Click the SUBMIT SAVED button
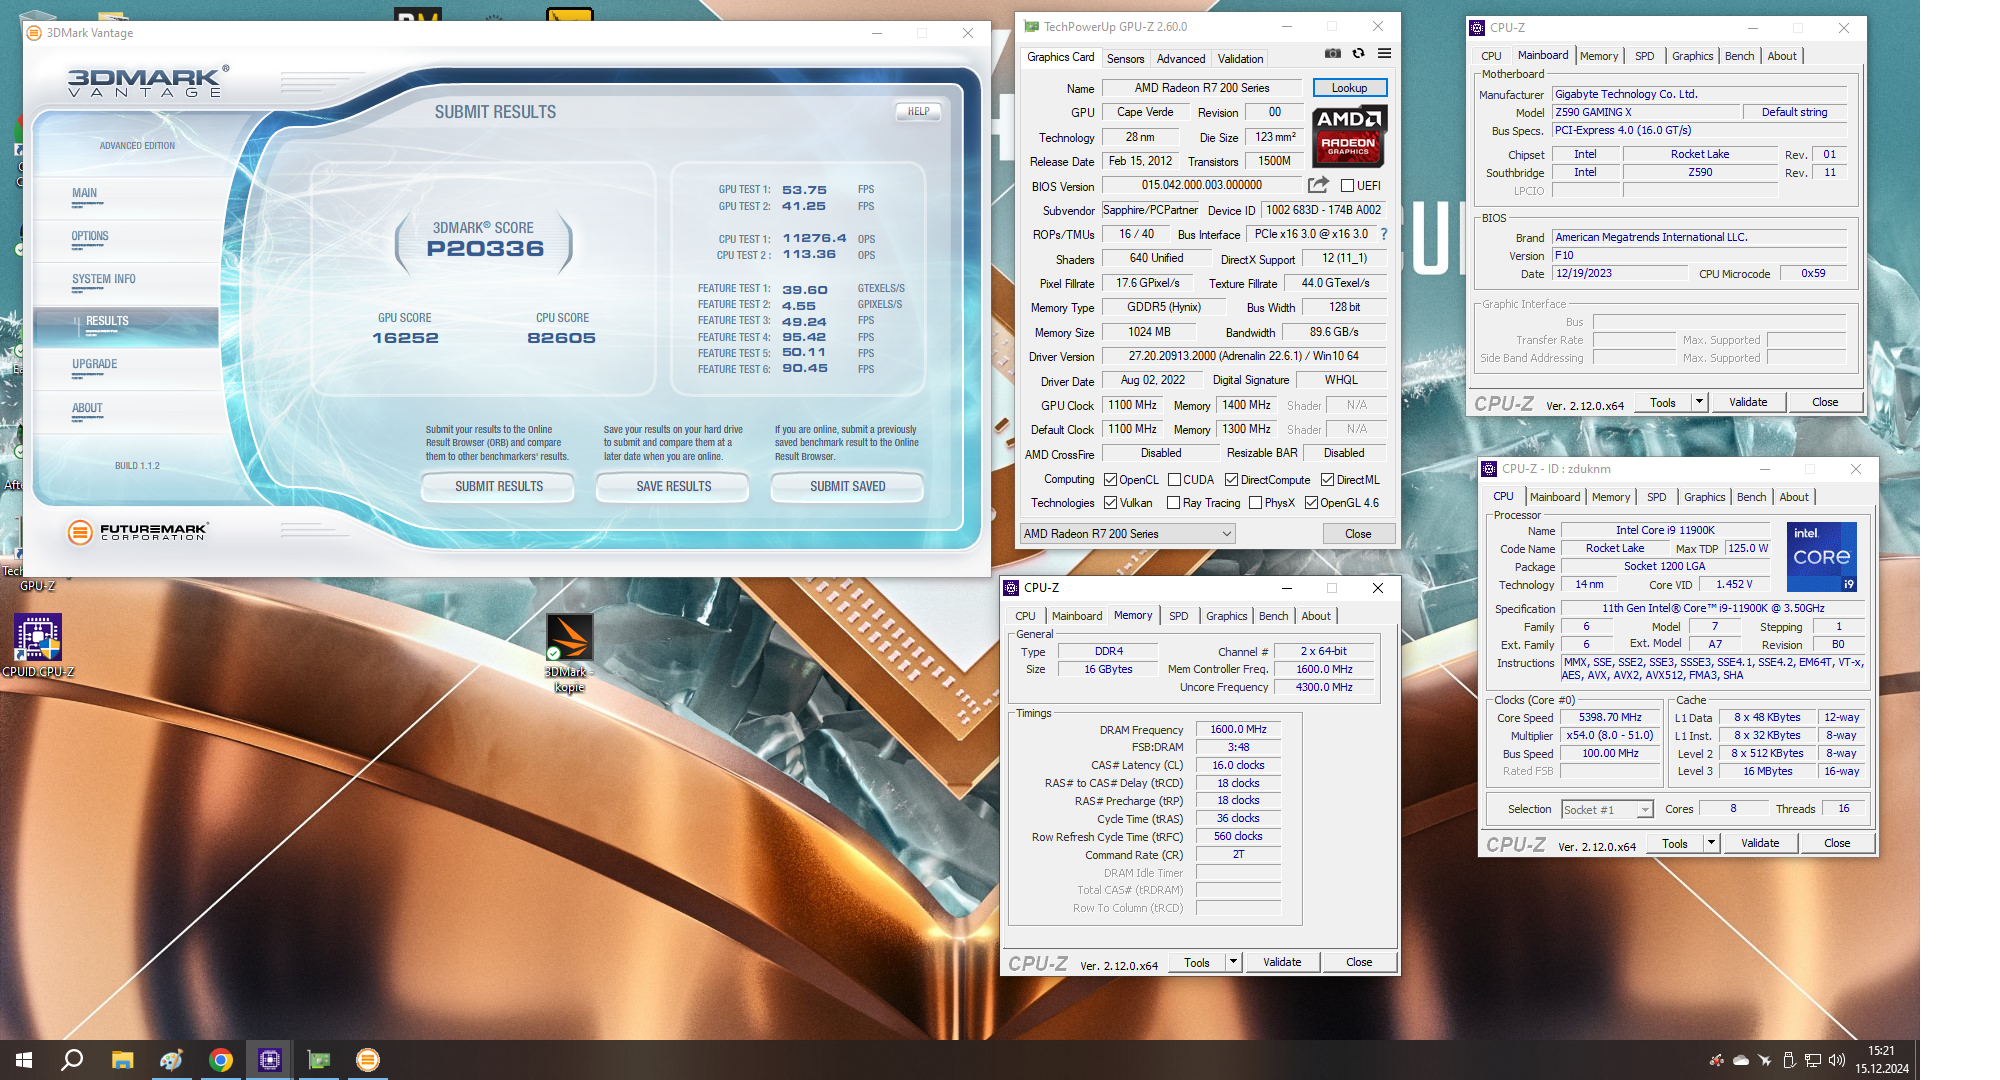This screenshot has width=2000, height=1080. pyautogui.click(x=848, y=487)
